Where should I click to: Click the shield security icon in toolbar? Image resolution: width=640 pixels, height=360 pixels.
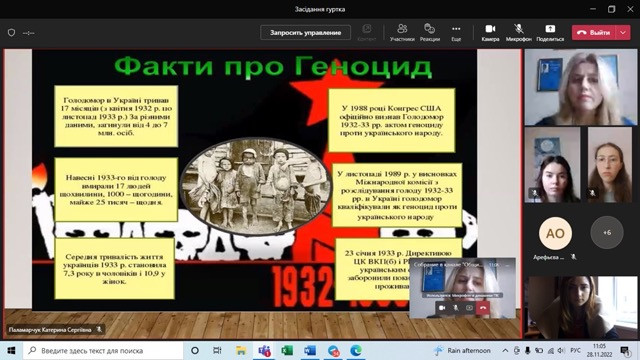(x=11, y=33)
